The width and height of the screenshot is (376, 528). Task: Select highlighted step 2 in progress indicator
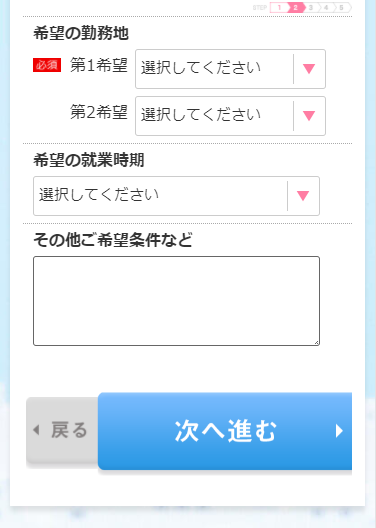click(296, 7)
